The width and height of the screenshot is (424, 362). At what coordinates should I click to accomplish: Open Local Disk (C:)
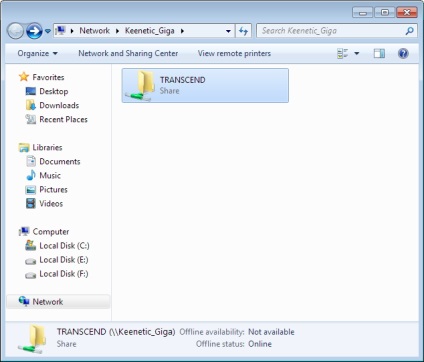(64, 246)
